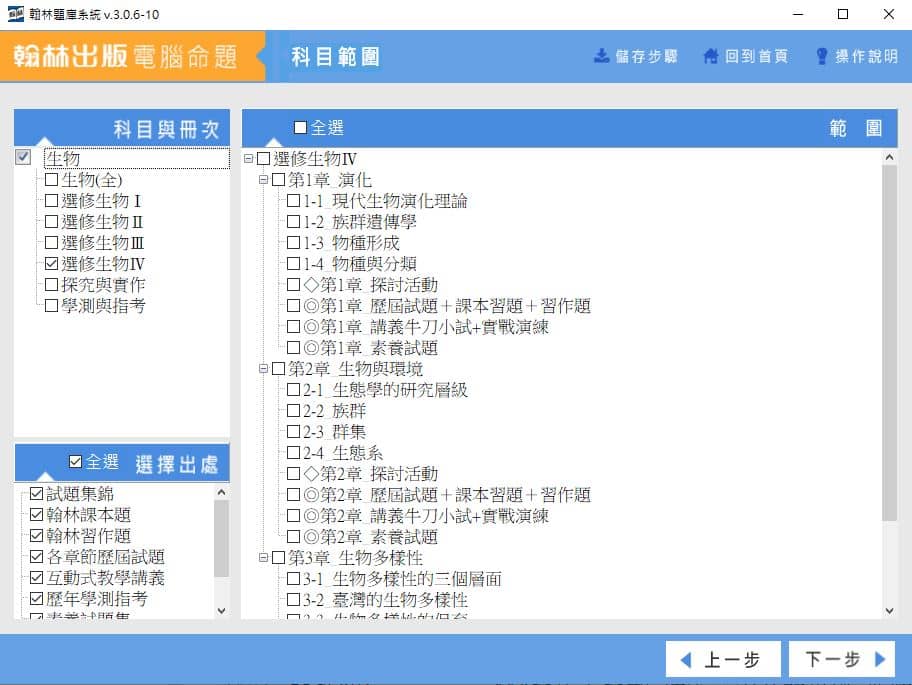Uncheck 翰林習作題 source checkbox
This screenshot has width=912, height=685.
point(37,536)
